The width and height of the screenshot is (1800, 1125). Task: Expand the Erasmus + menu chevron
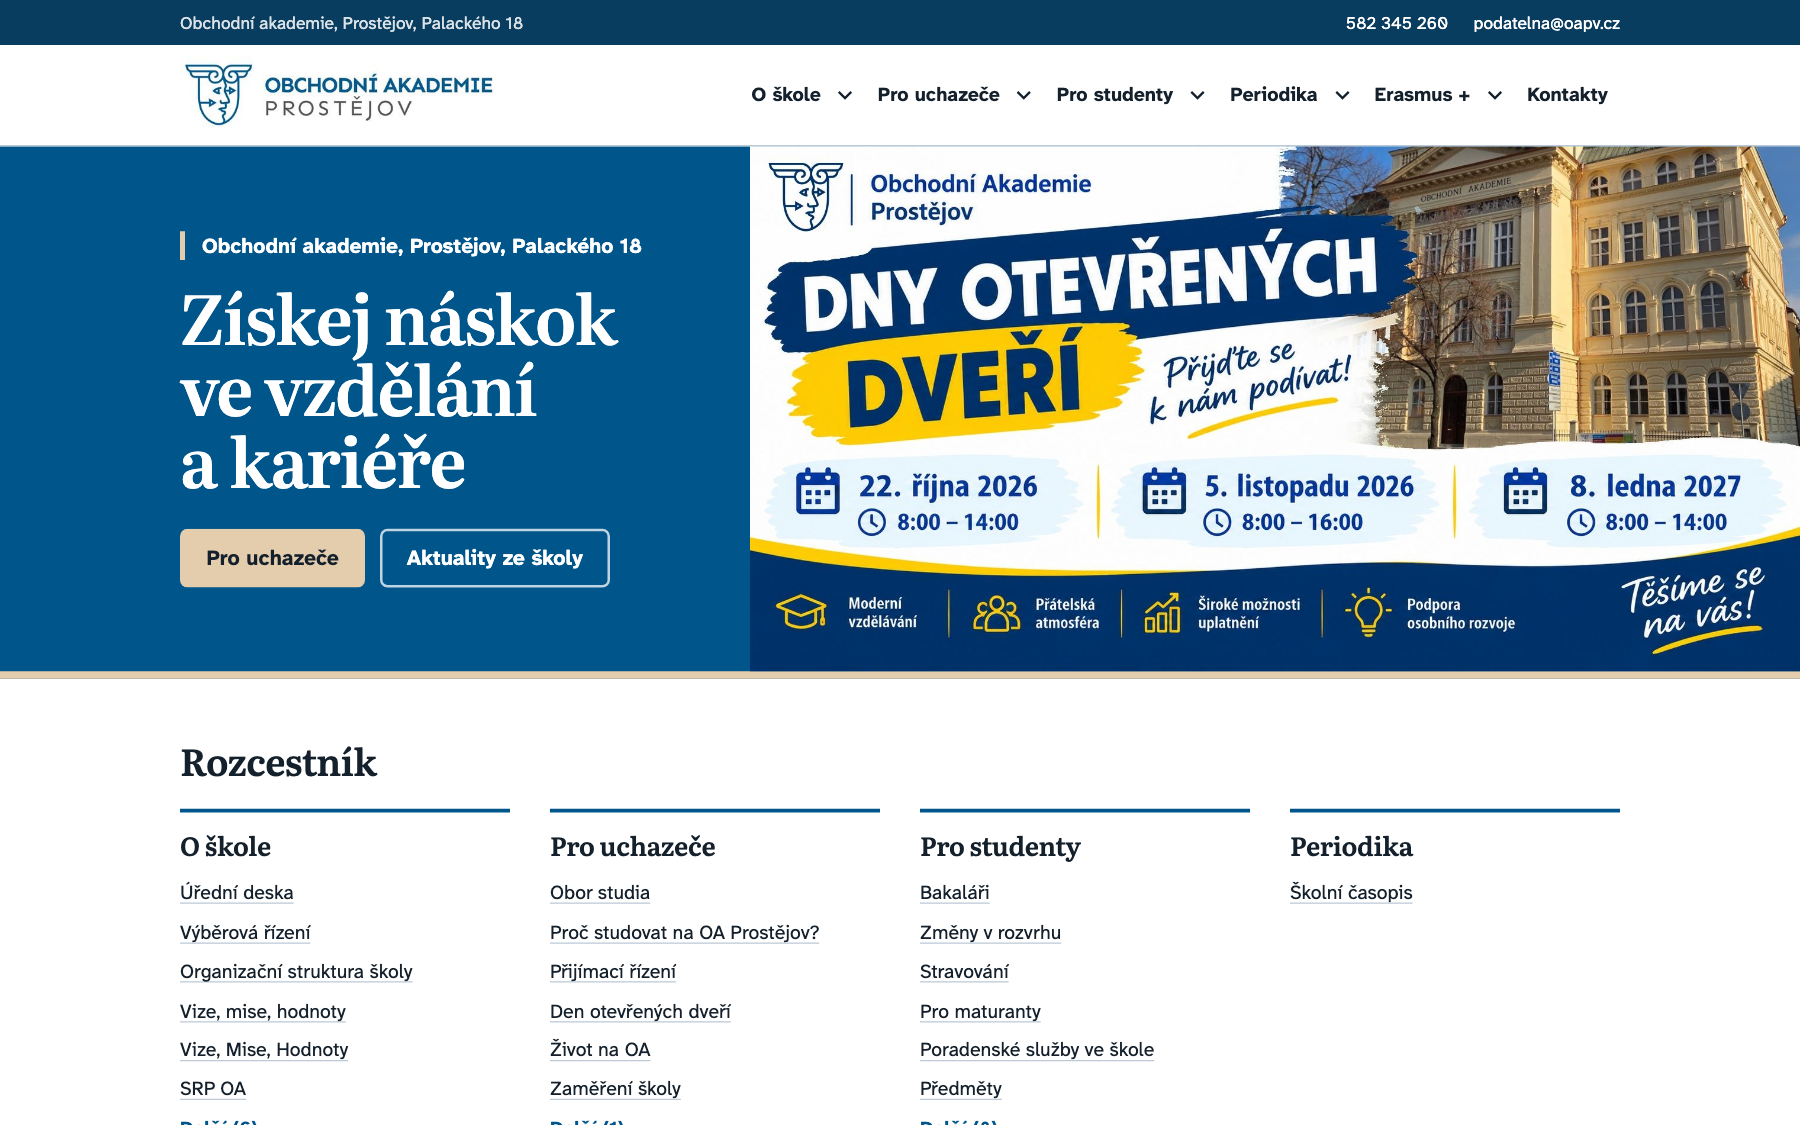click(1495, 95)
